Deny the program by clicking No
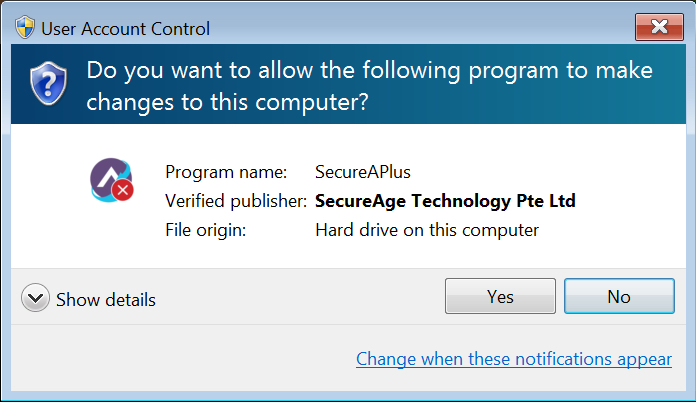The width and height of the screenshot is (696, 402). (x=619, y=296)
